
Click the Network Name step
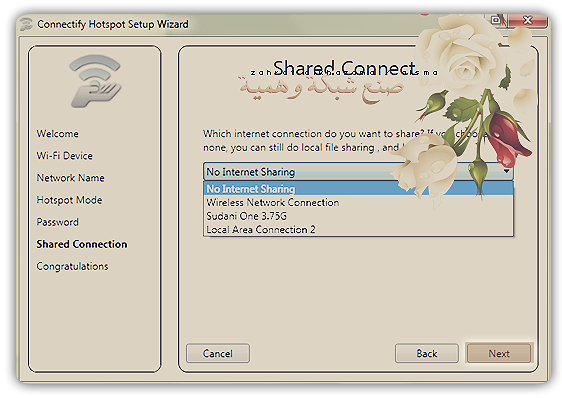[x=70, y=178]
